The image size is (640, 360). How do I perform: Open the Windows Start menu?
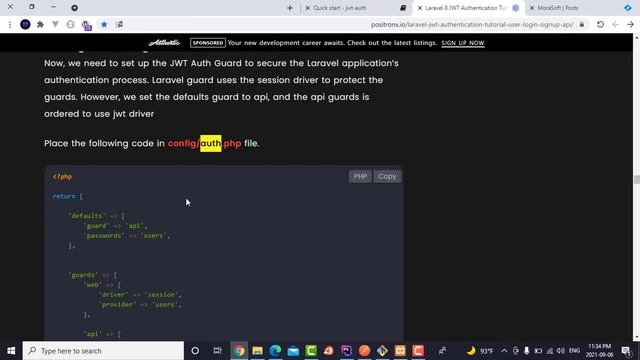pos(11,351)
